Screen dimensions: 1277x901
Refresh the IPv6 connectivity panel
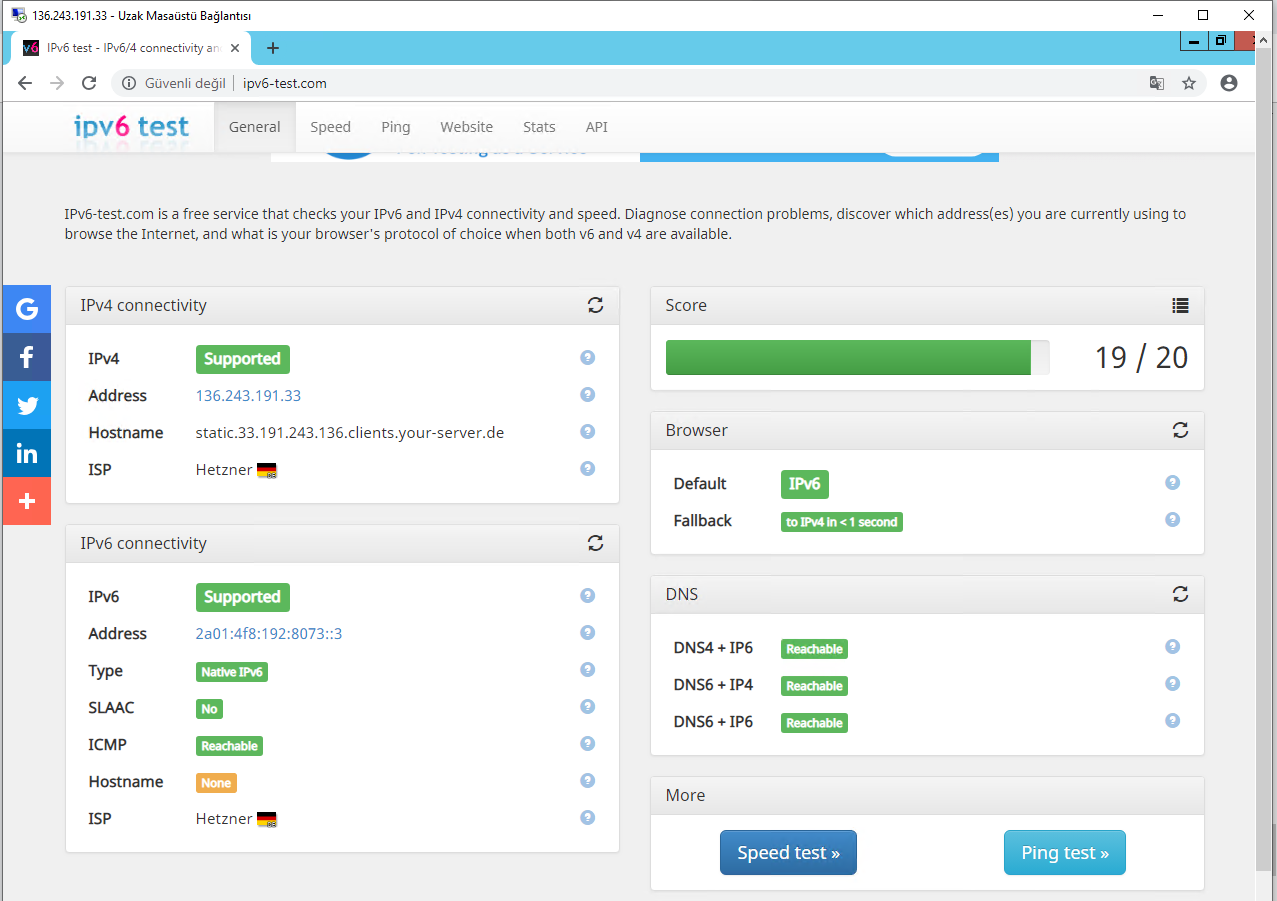[595, 543]
